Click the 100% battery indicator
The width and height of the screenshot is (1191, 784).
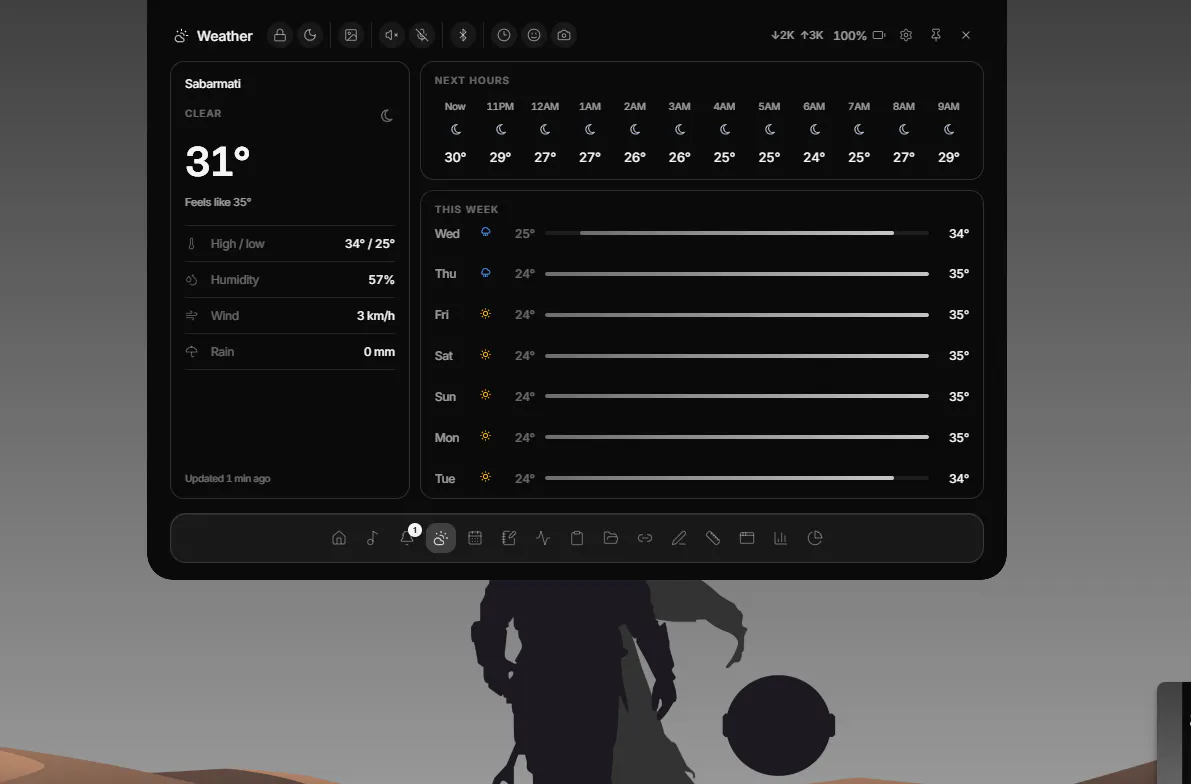tap(859, 35)
